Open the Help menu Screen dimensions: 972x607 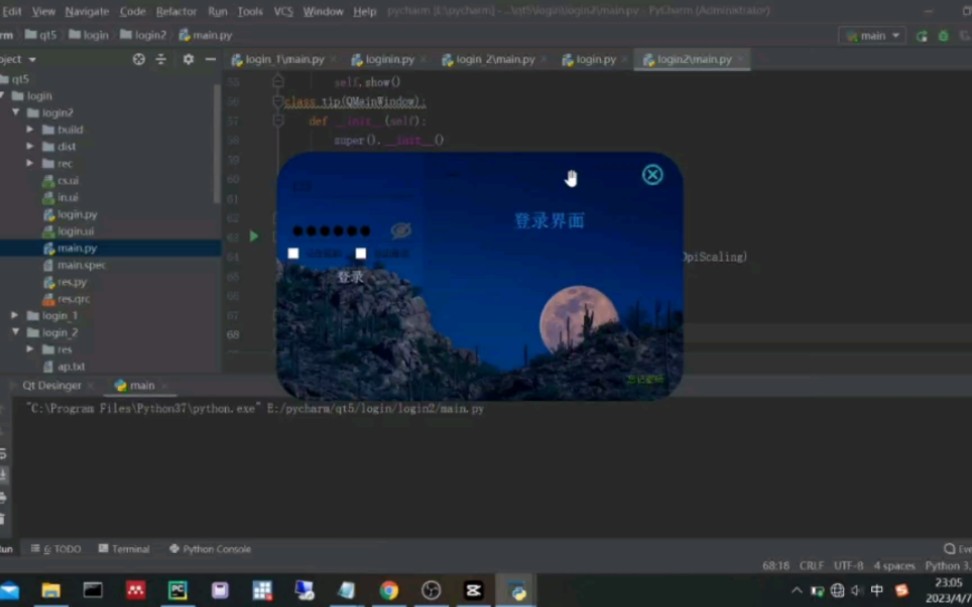(x=364, y=11)
